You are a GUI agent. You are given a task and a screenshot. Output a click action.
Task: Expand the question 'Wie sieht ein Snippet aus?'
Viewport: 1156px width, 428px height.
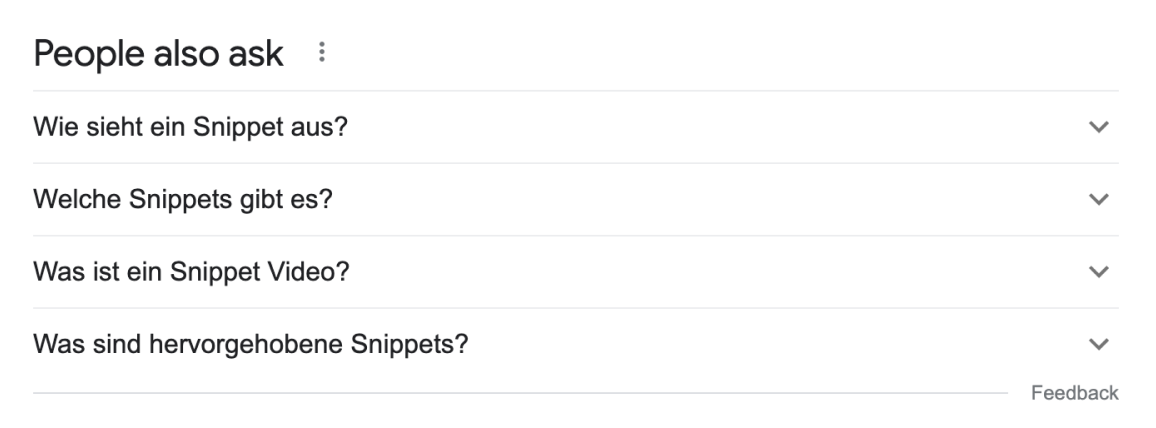click(x=190, y=128)
